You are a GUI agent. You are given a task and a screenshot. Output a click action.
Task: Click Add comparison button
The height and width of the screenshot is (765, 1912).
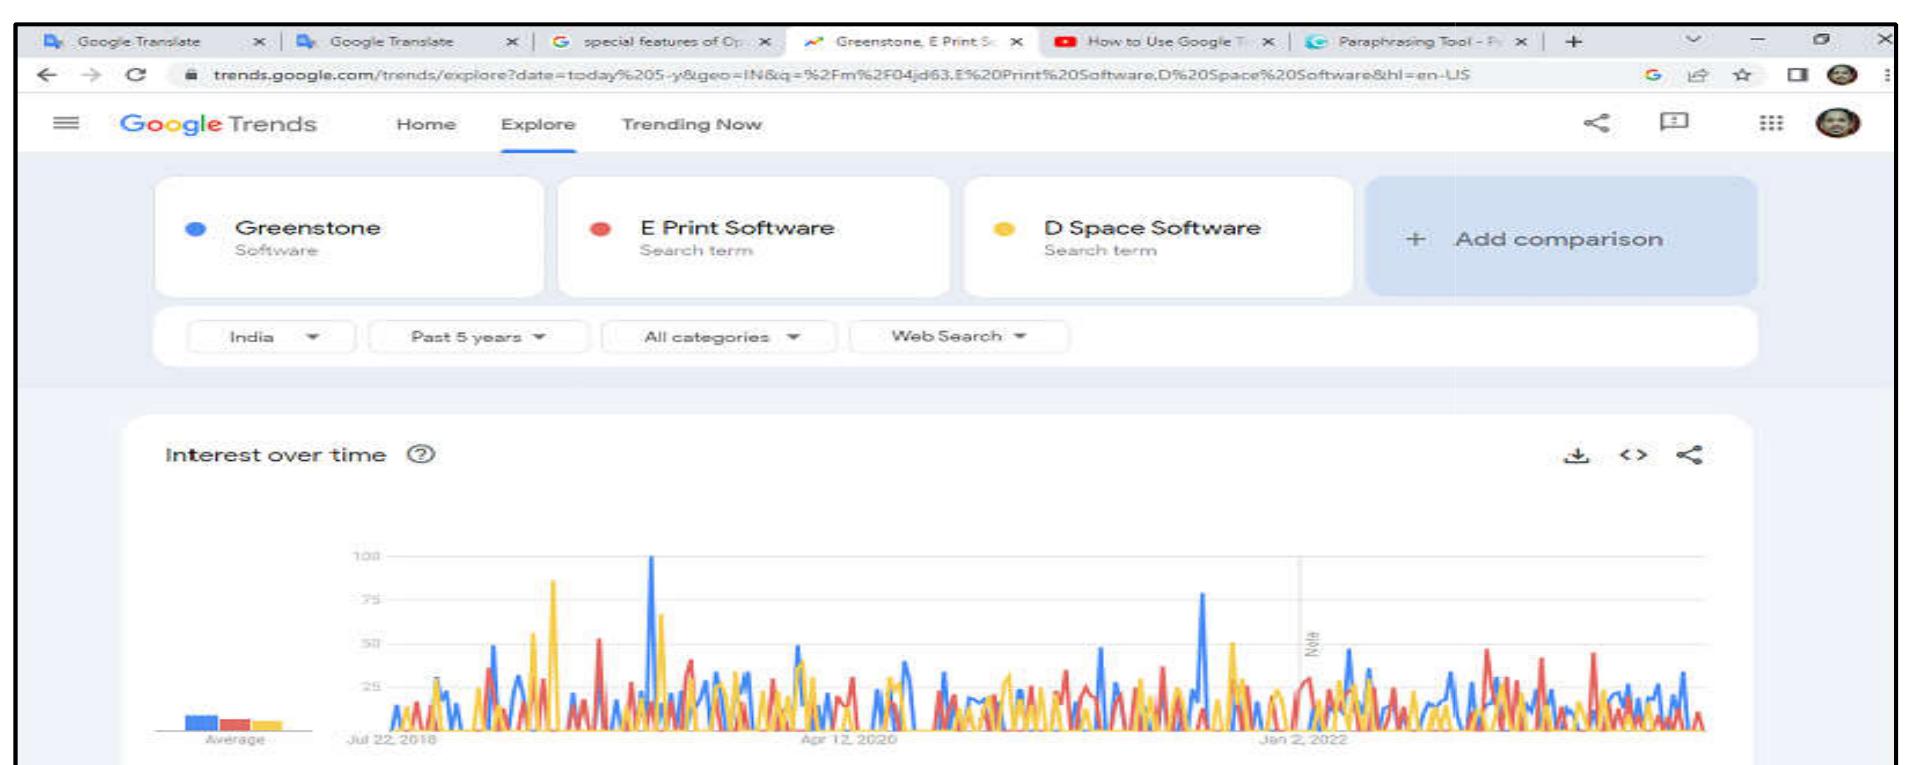1561,238
